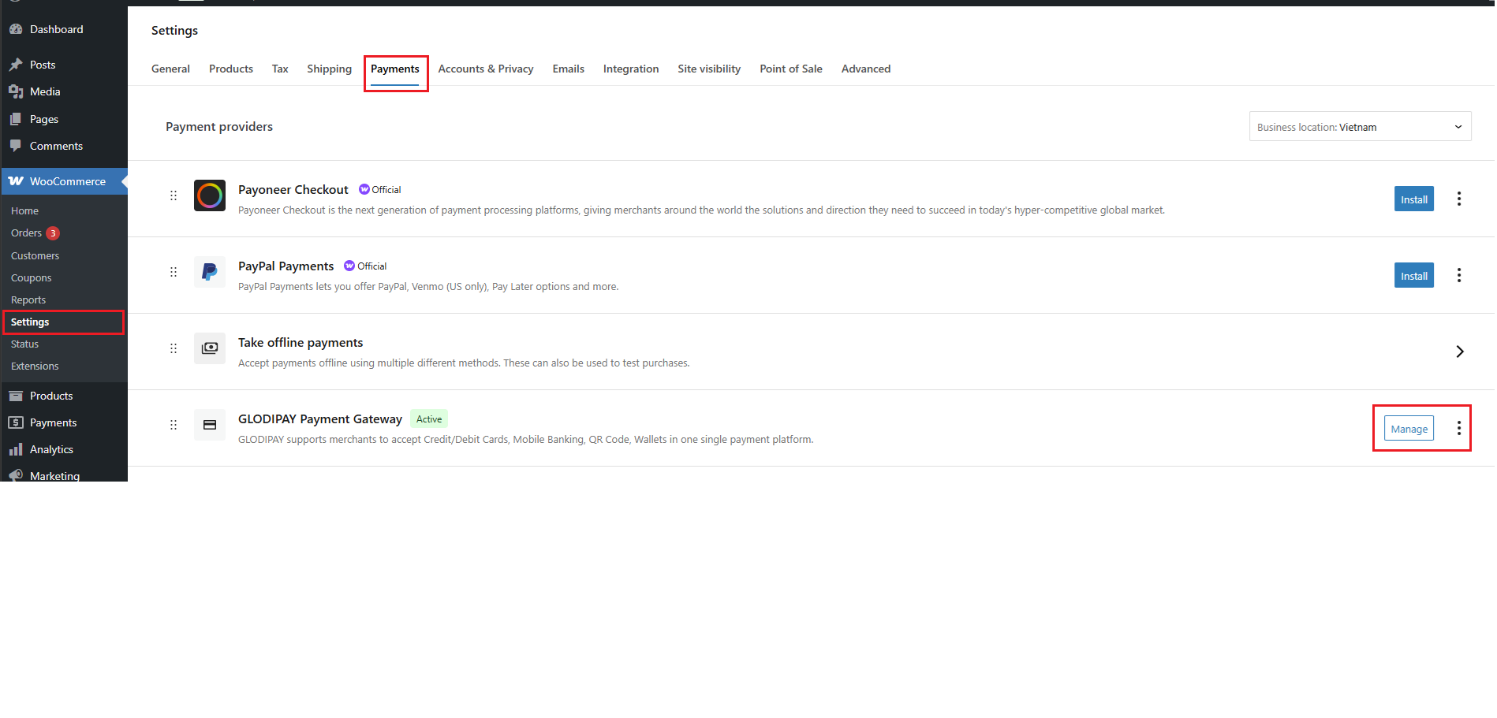Switch to the Products settings tab
This screenshot has width=1497, height=718.
(231, 69)
